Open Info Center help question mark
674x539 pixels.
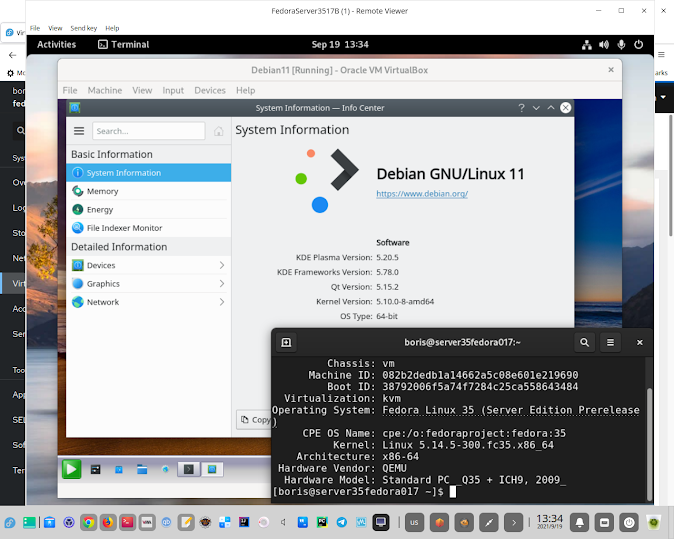click(521, 108)
